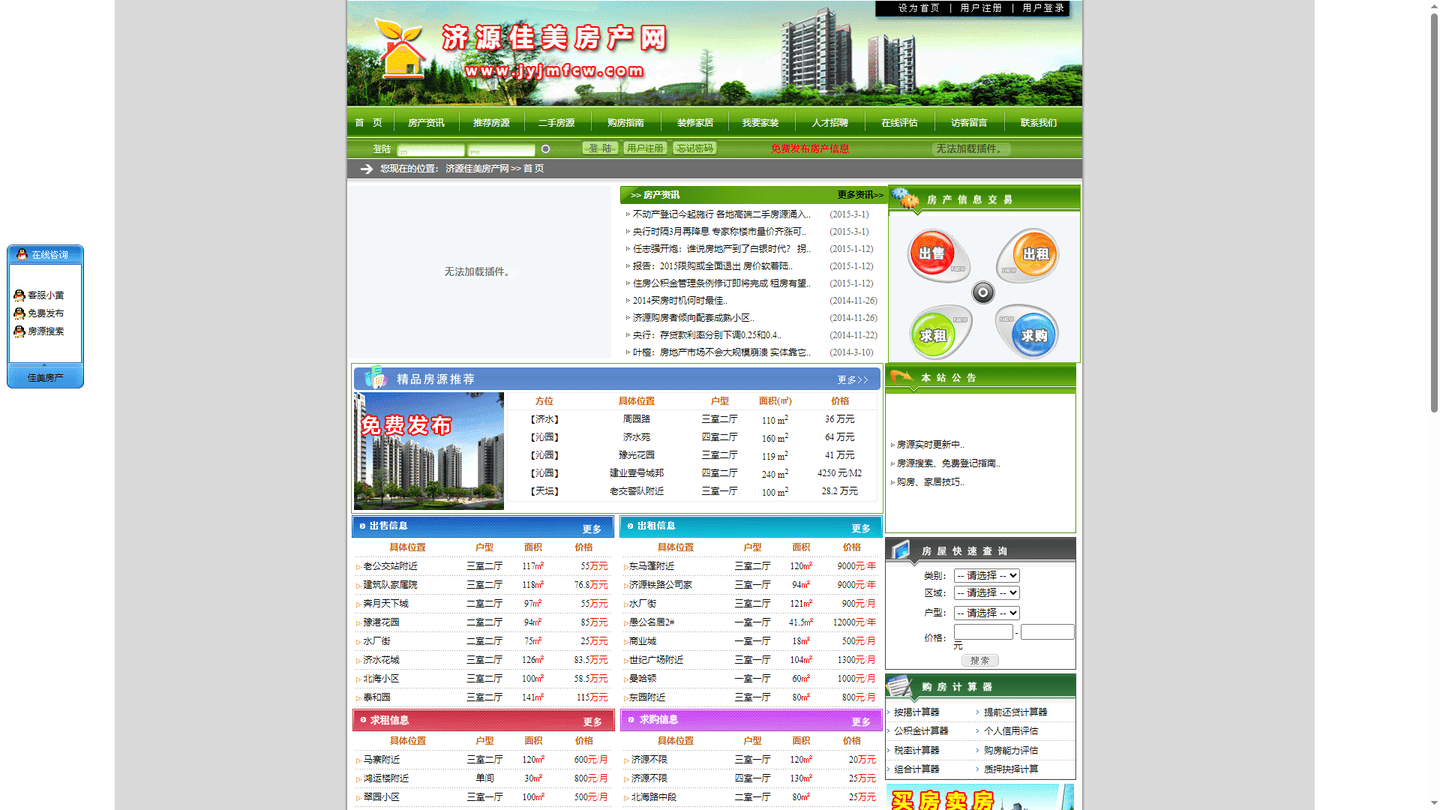Open 联系我们 in the navigation bar
1440x810 pixels.
point(1038,123)
